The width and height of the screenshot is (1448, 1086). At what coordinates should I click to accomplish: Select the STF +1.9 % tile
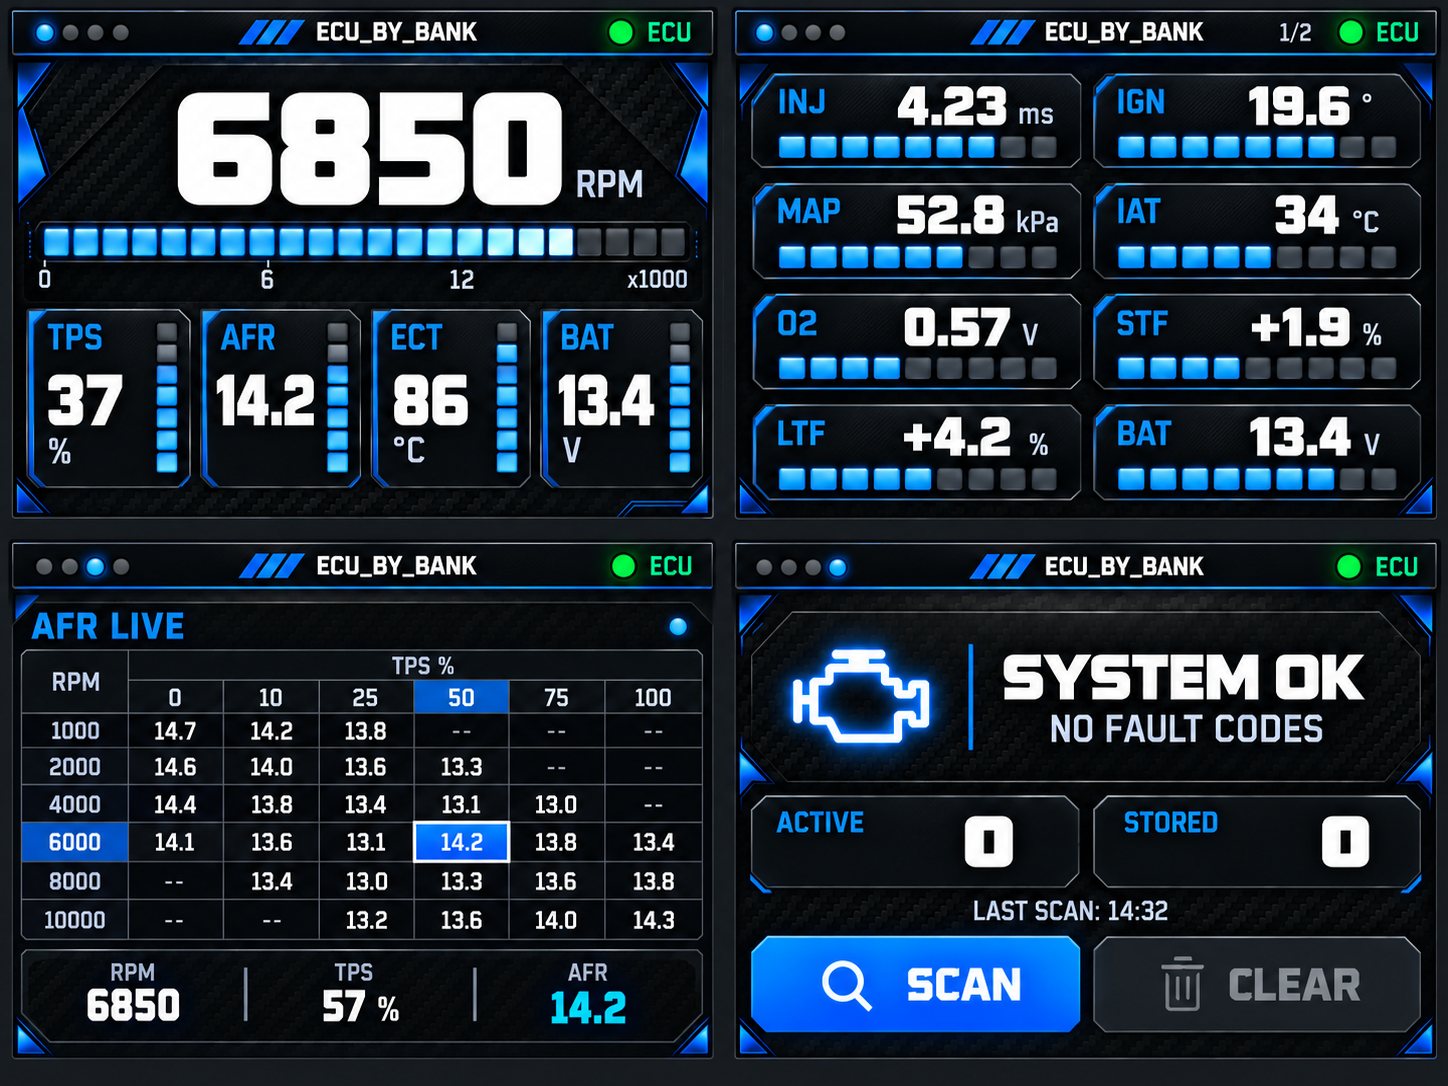(x=1257, y=341)
